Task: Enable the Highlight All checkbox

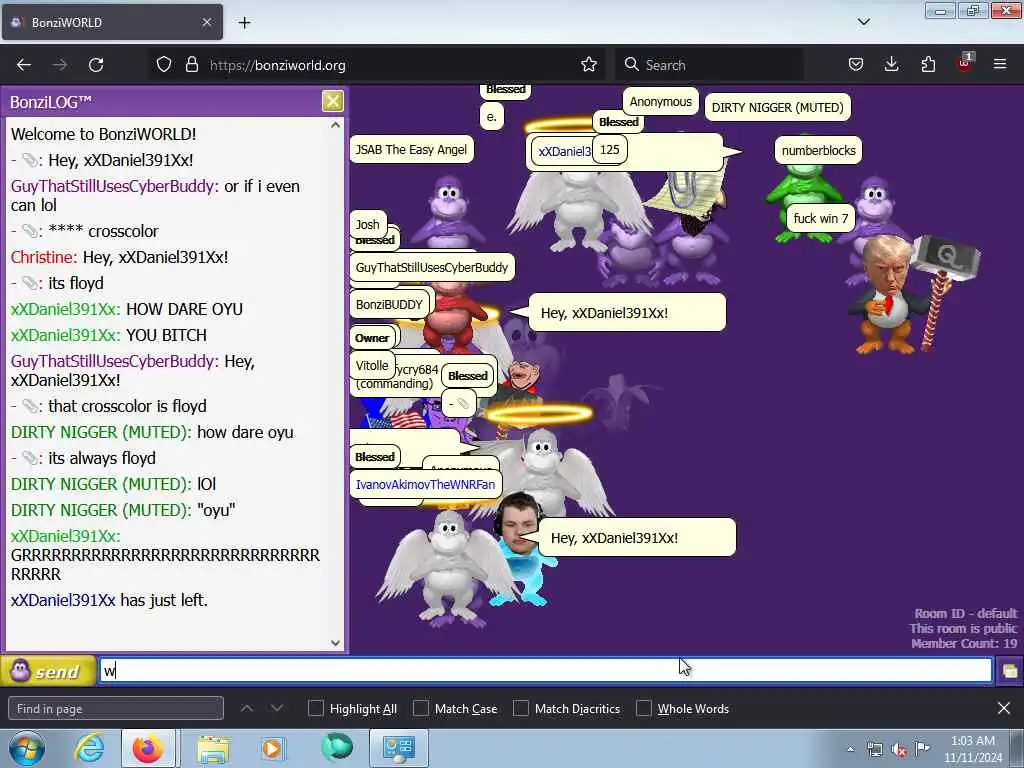Action: 315,708
